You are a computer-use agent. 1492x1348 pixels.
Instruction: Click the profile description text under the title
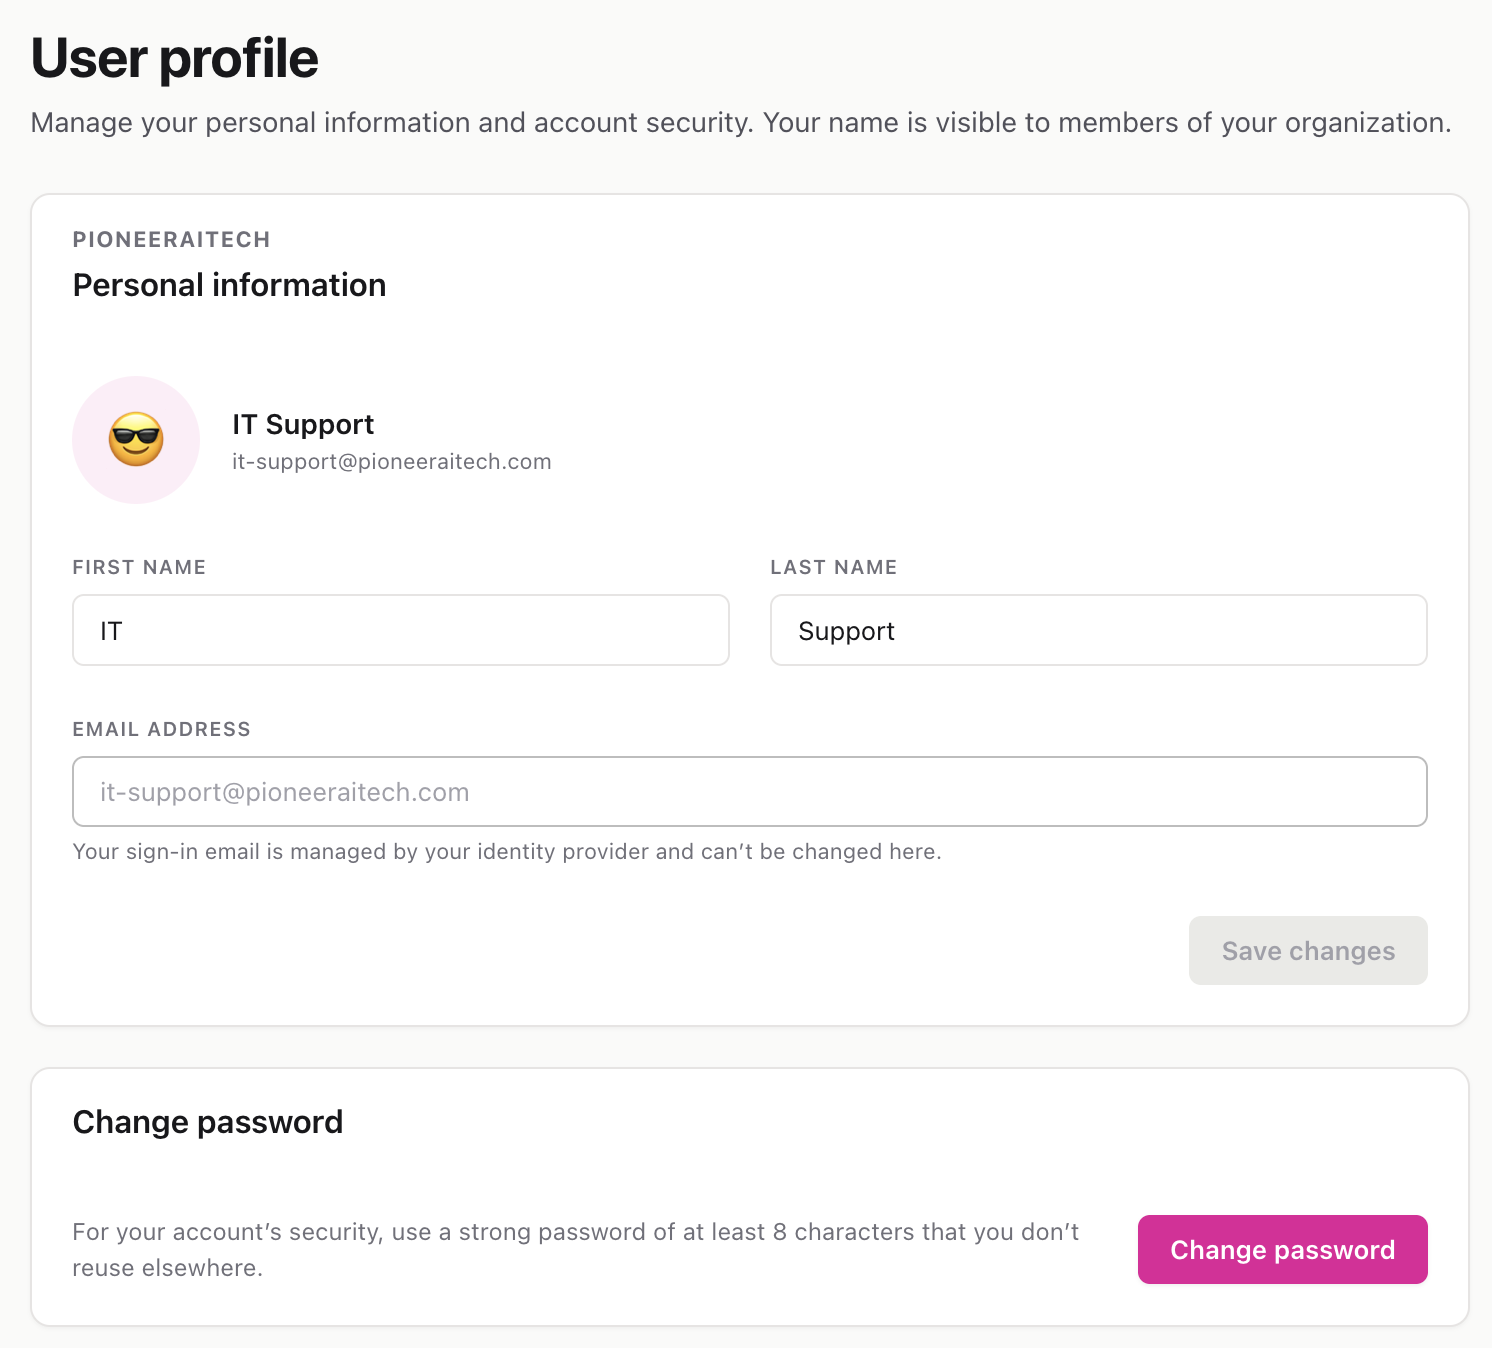coord(741,123)
